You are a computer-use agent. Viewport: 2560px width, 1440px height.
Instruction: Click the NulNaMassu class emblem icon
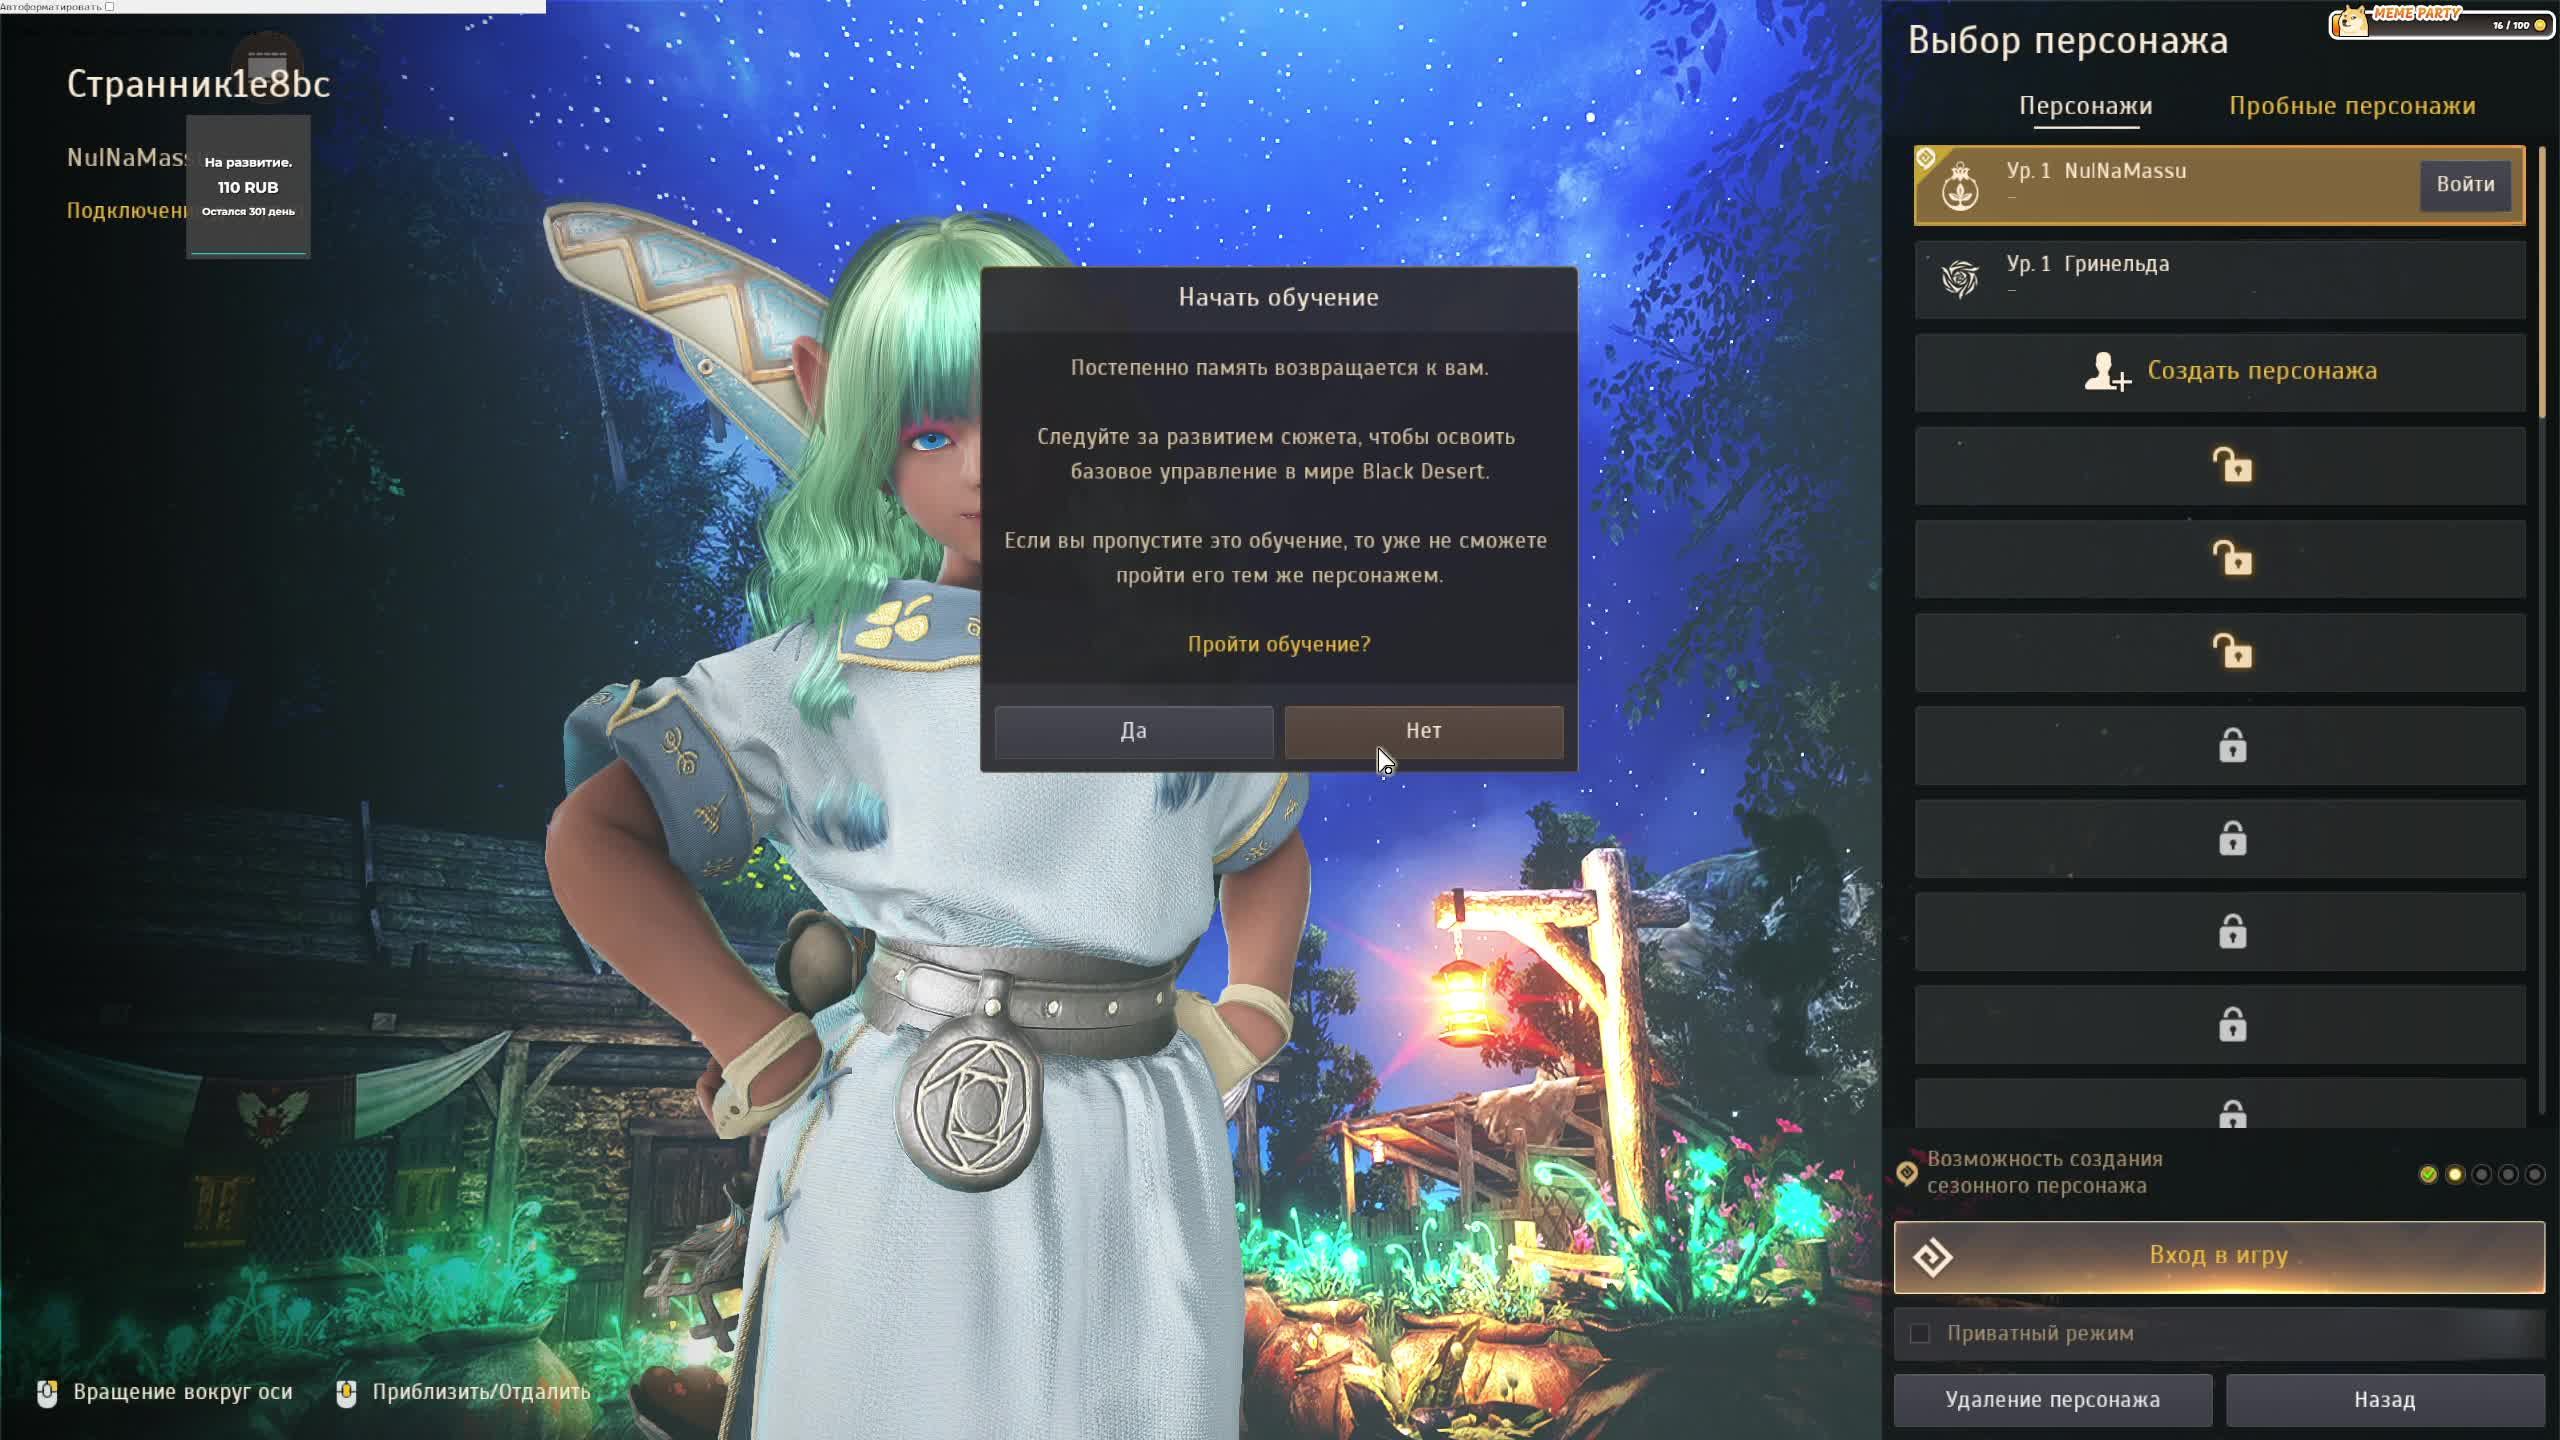[x=1959, y=186]
